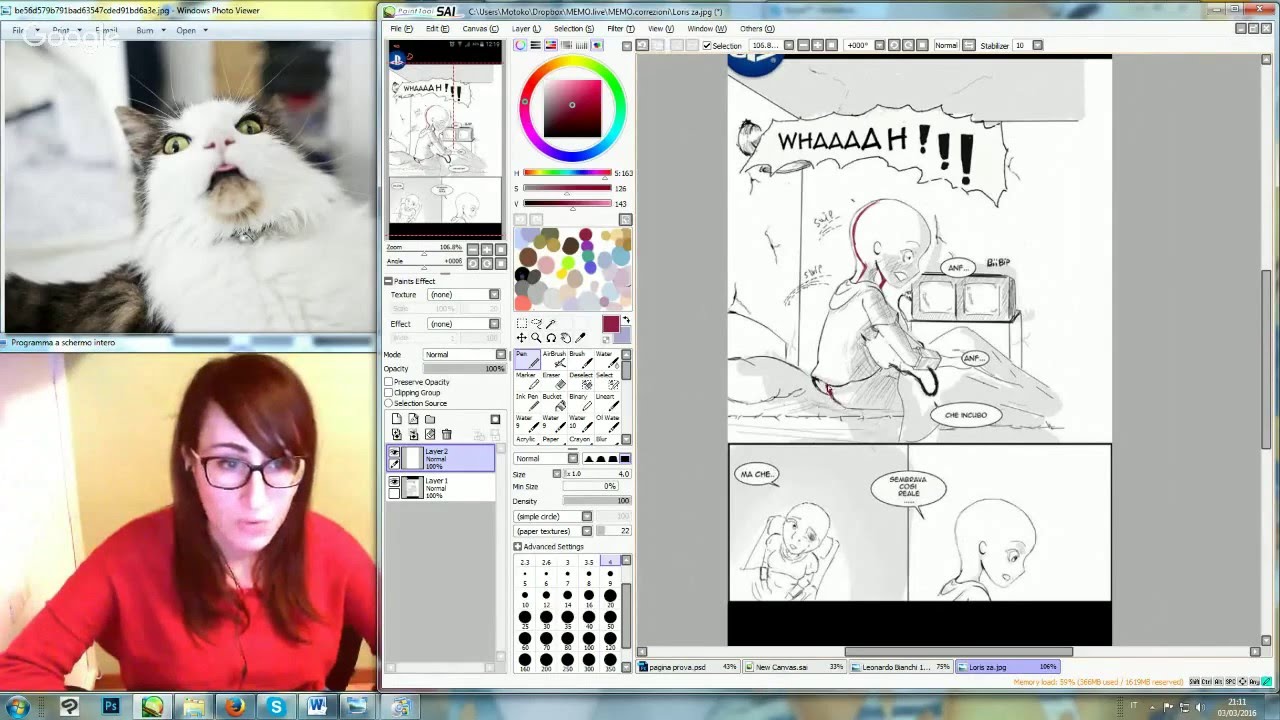Select the Rotate view tool
Screen dimensions: 1280x720
coord(551,338)
